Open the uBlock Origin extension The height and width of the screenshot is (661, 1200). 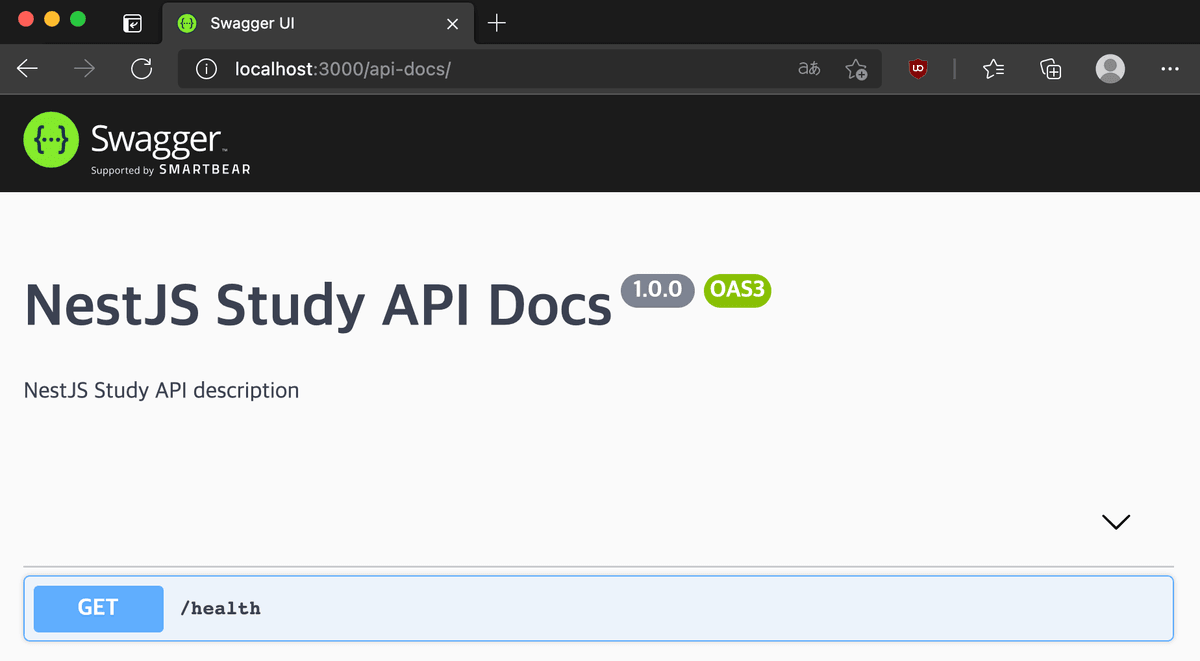[917, 69]
